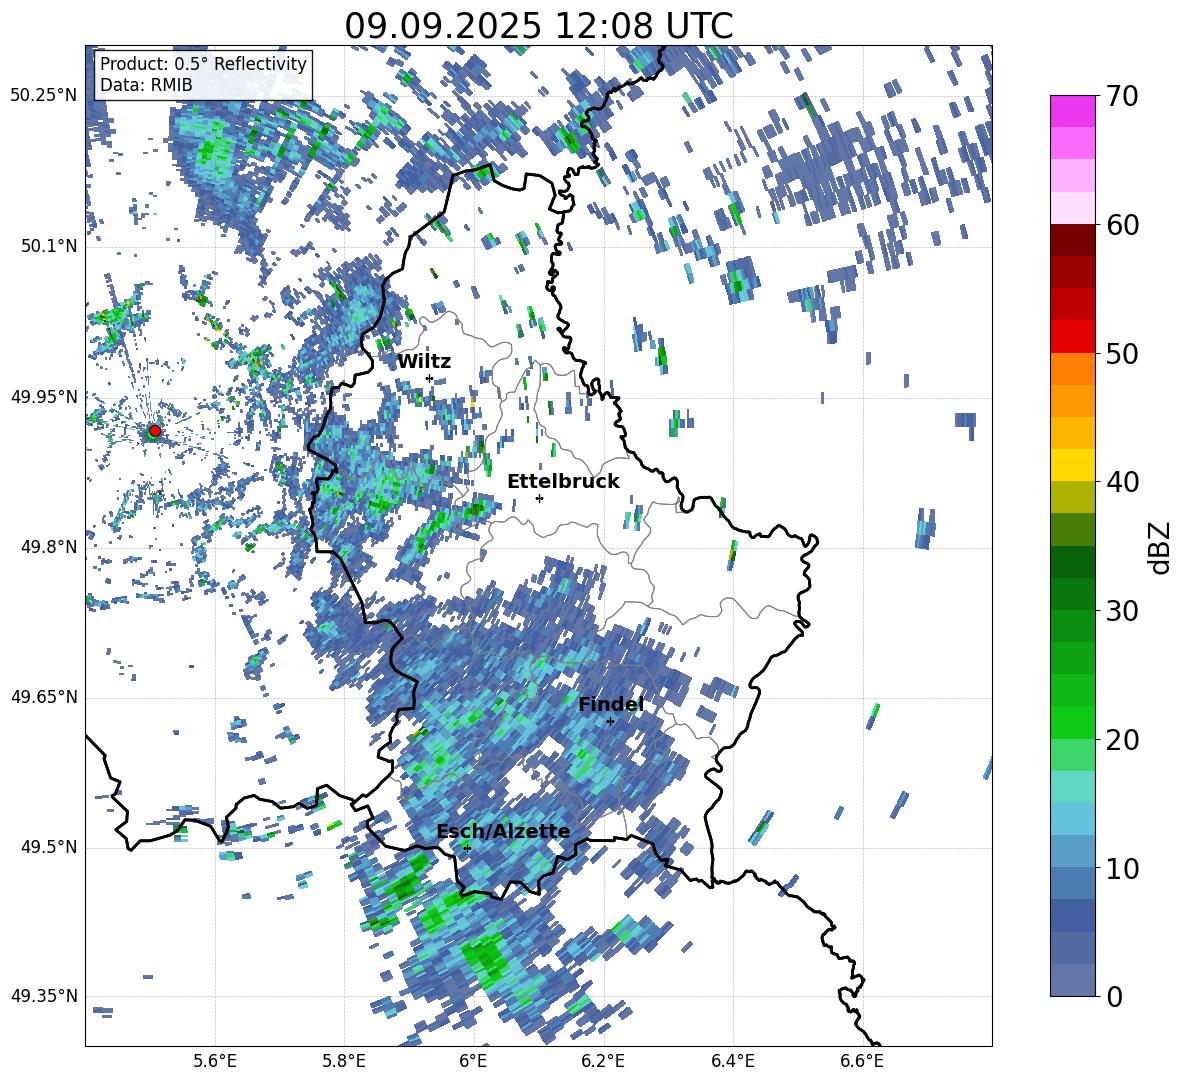The image size is (1184, 1081).
Task: Click the bright green colorbar segment at 20
Action: (x=1072, y=722)
